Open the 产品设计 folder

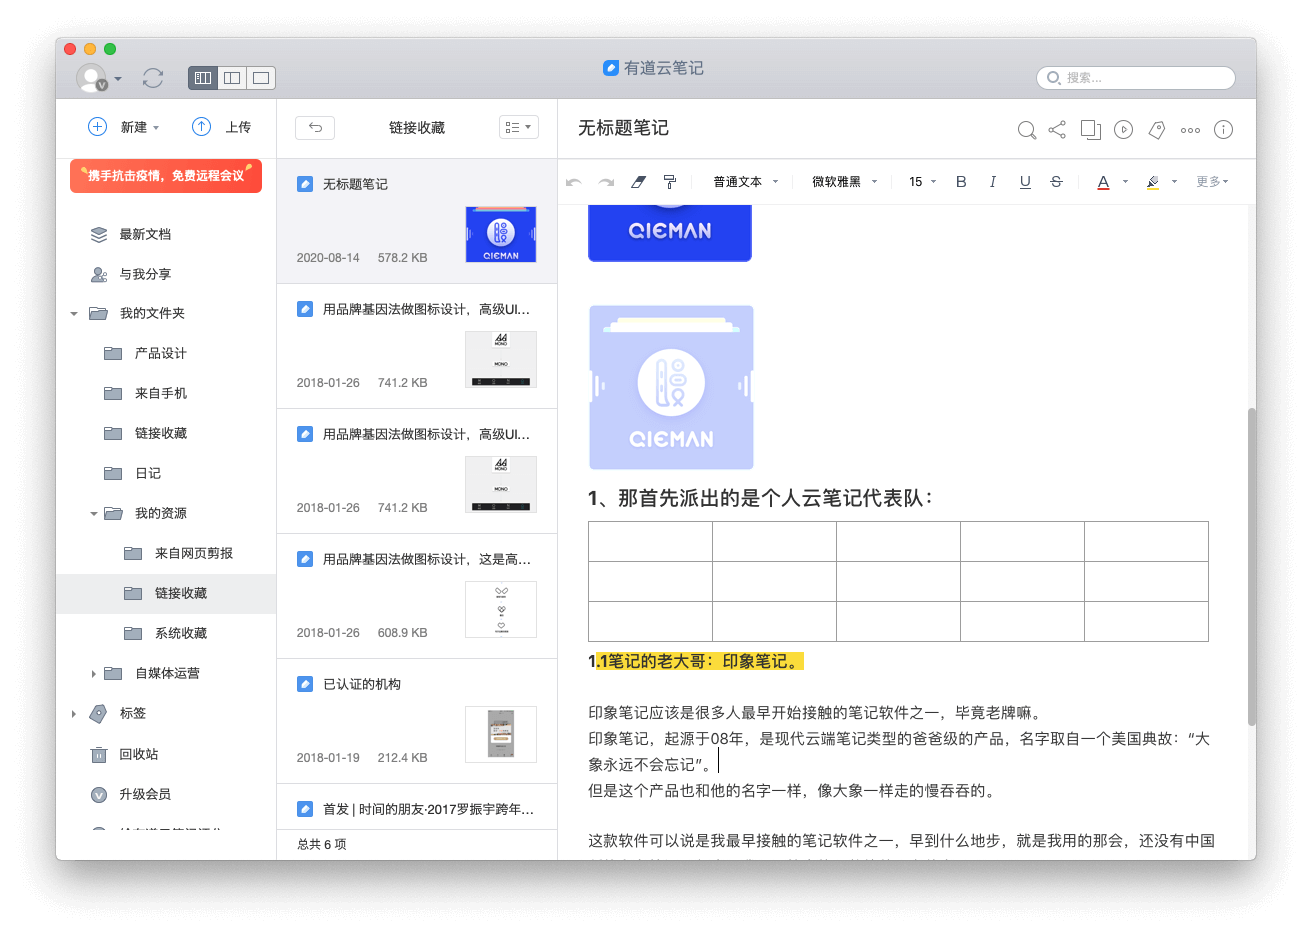pos(160,353)
